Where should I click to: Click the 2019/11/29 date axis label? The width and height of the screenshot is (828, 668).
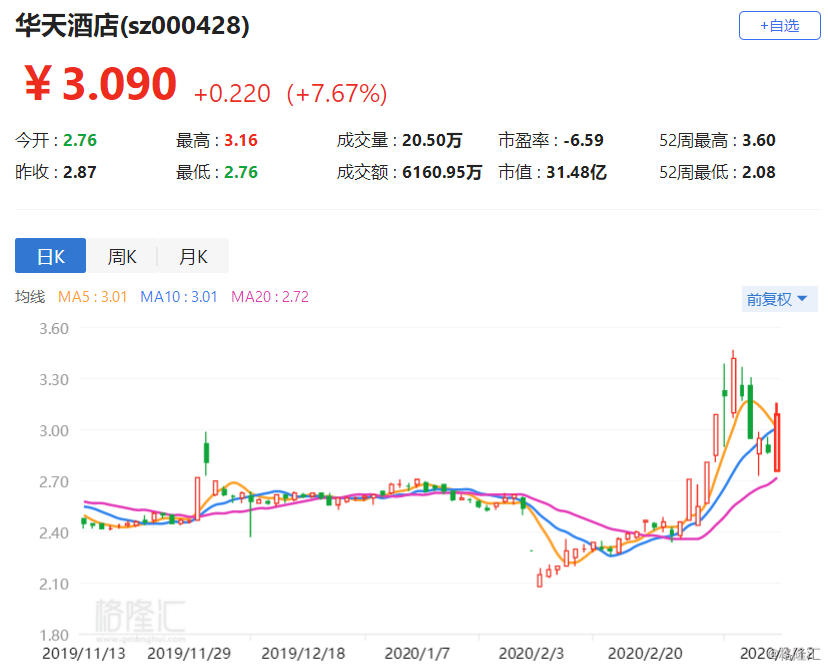189,654
